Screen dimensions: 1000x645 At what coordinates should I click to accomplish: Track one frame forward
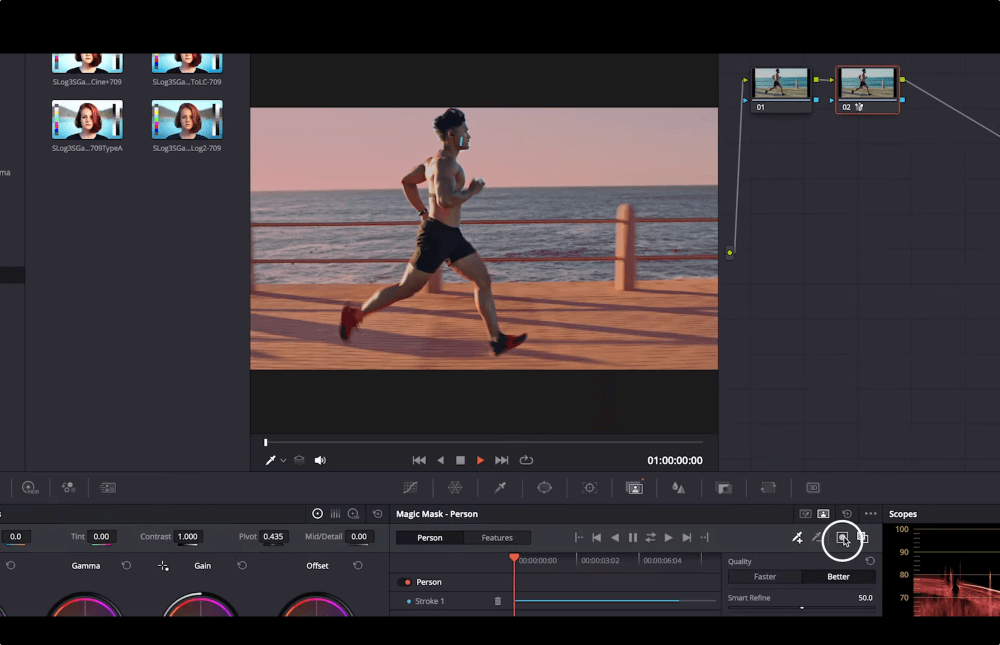point(686,538)
